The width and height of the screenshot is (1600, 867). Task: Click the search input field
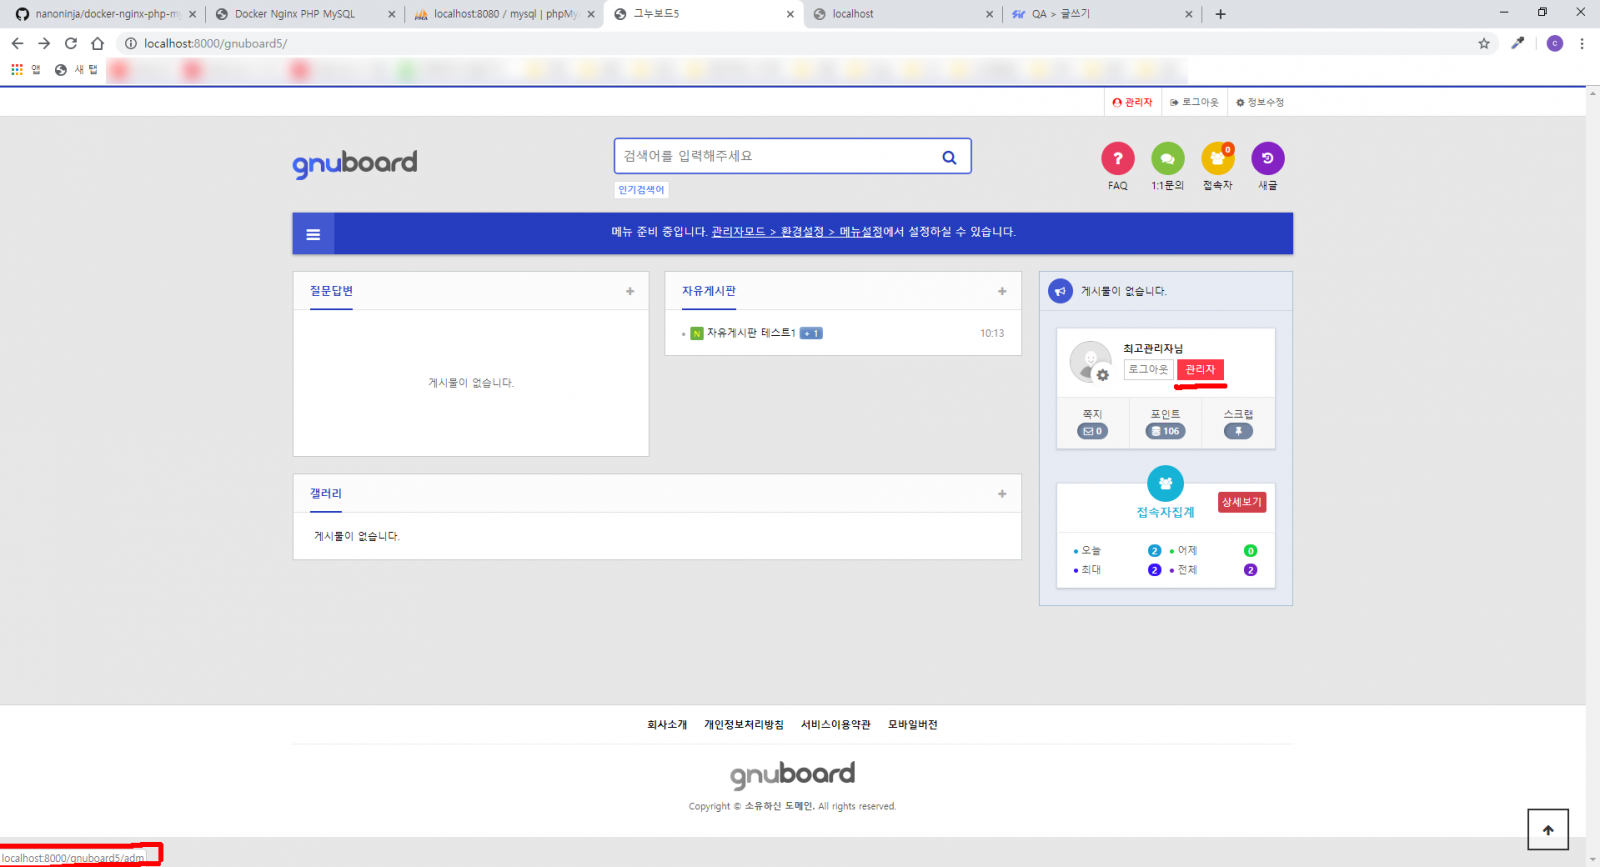coord(775,157)
